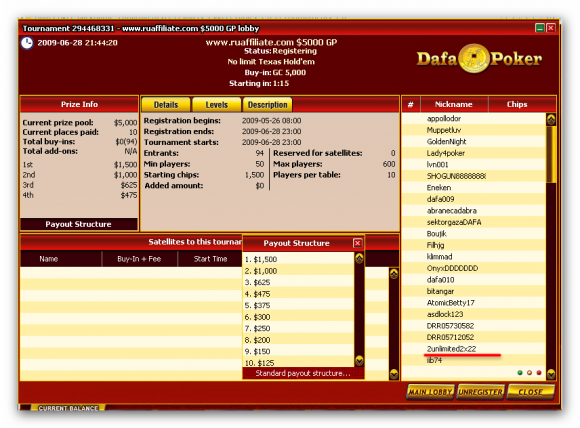The image size is (580, 428).
Task: Sort players by Chips column header
Action: coord(517,104)
